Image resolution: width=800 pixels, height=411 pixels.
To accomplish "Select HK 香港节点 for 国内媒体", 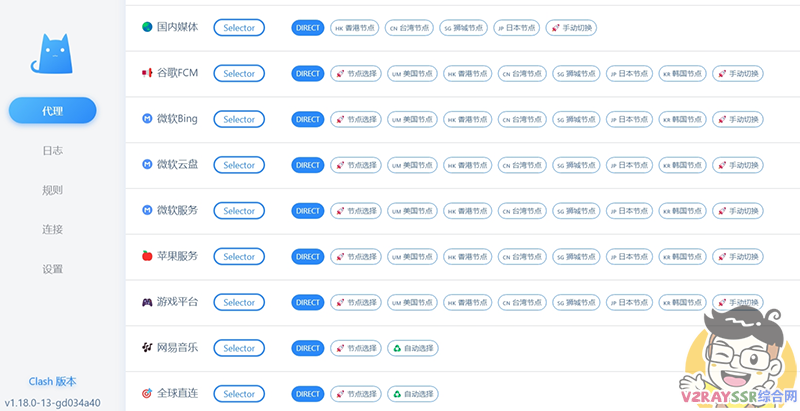I will pyautogui.click(x=355, y=28).
